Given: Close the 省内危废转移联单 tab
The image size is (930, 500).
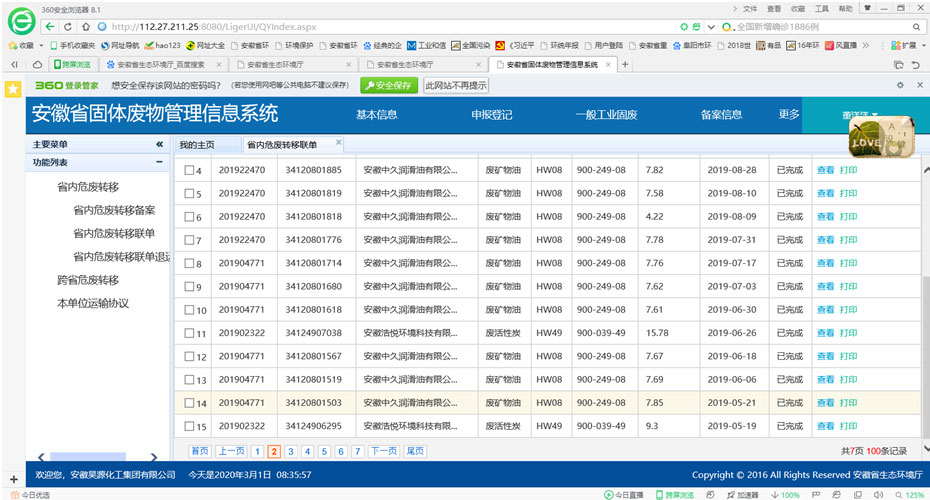Looking at the screenshot, I should pyautogui.click(x=339, y=142).
